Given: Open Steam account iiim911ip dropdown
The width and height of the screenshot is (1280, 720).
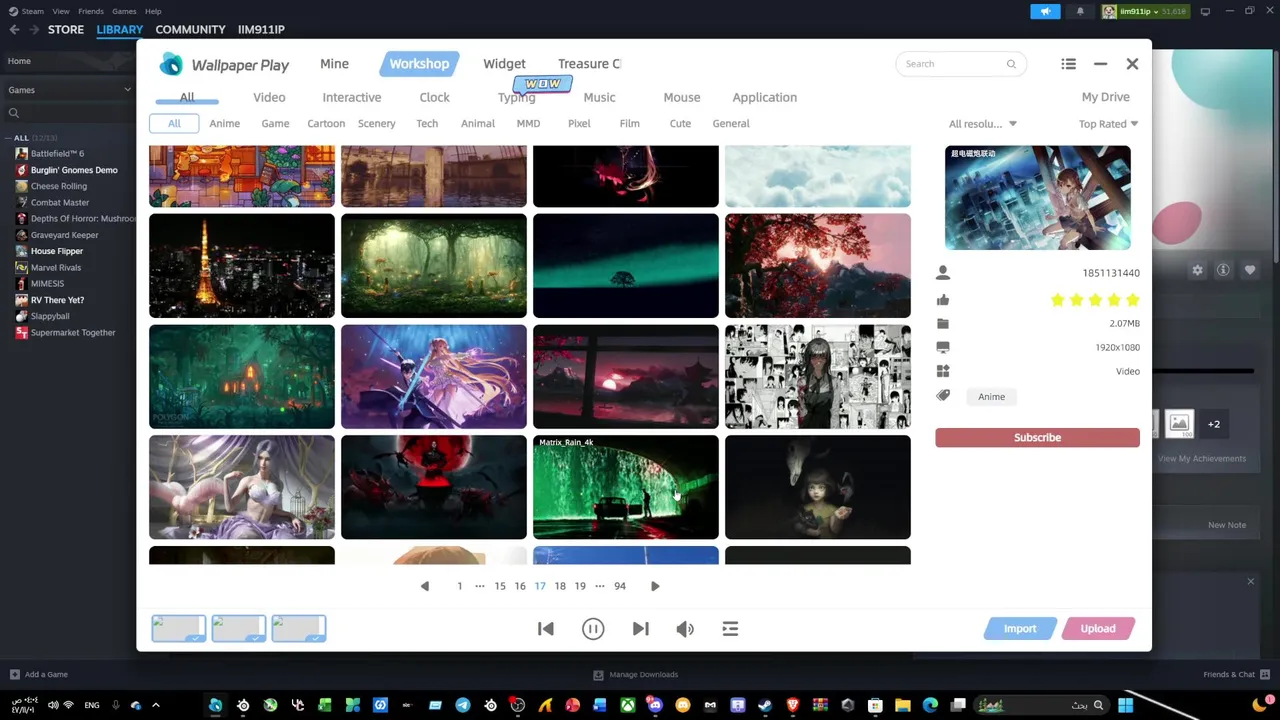Looking at the screenshot, I should coord(1143,12).
